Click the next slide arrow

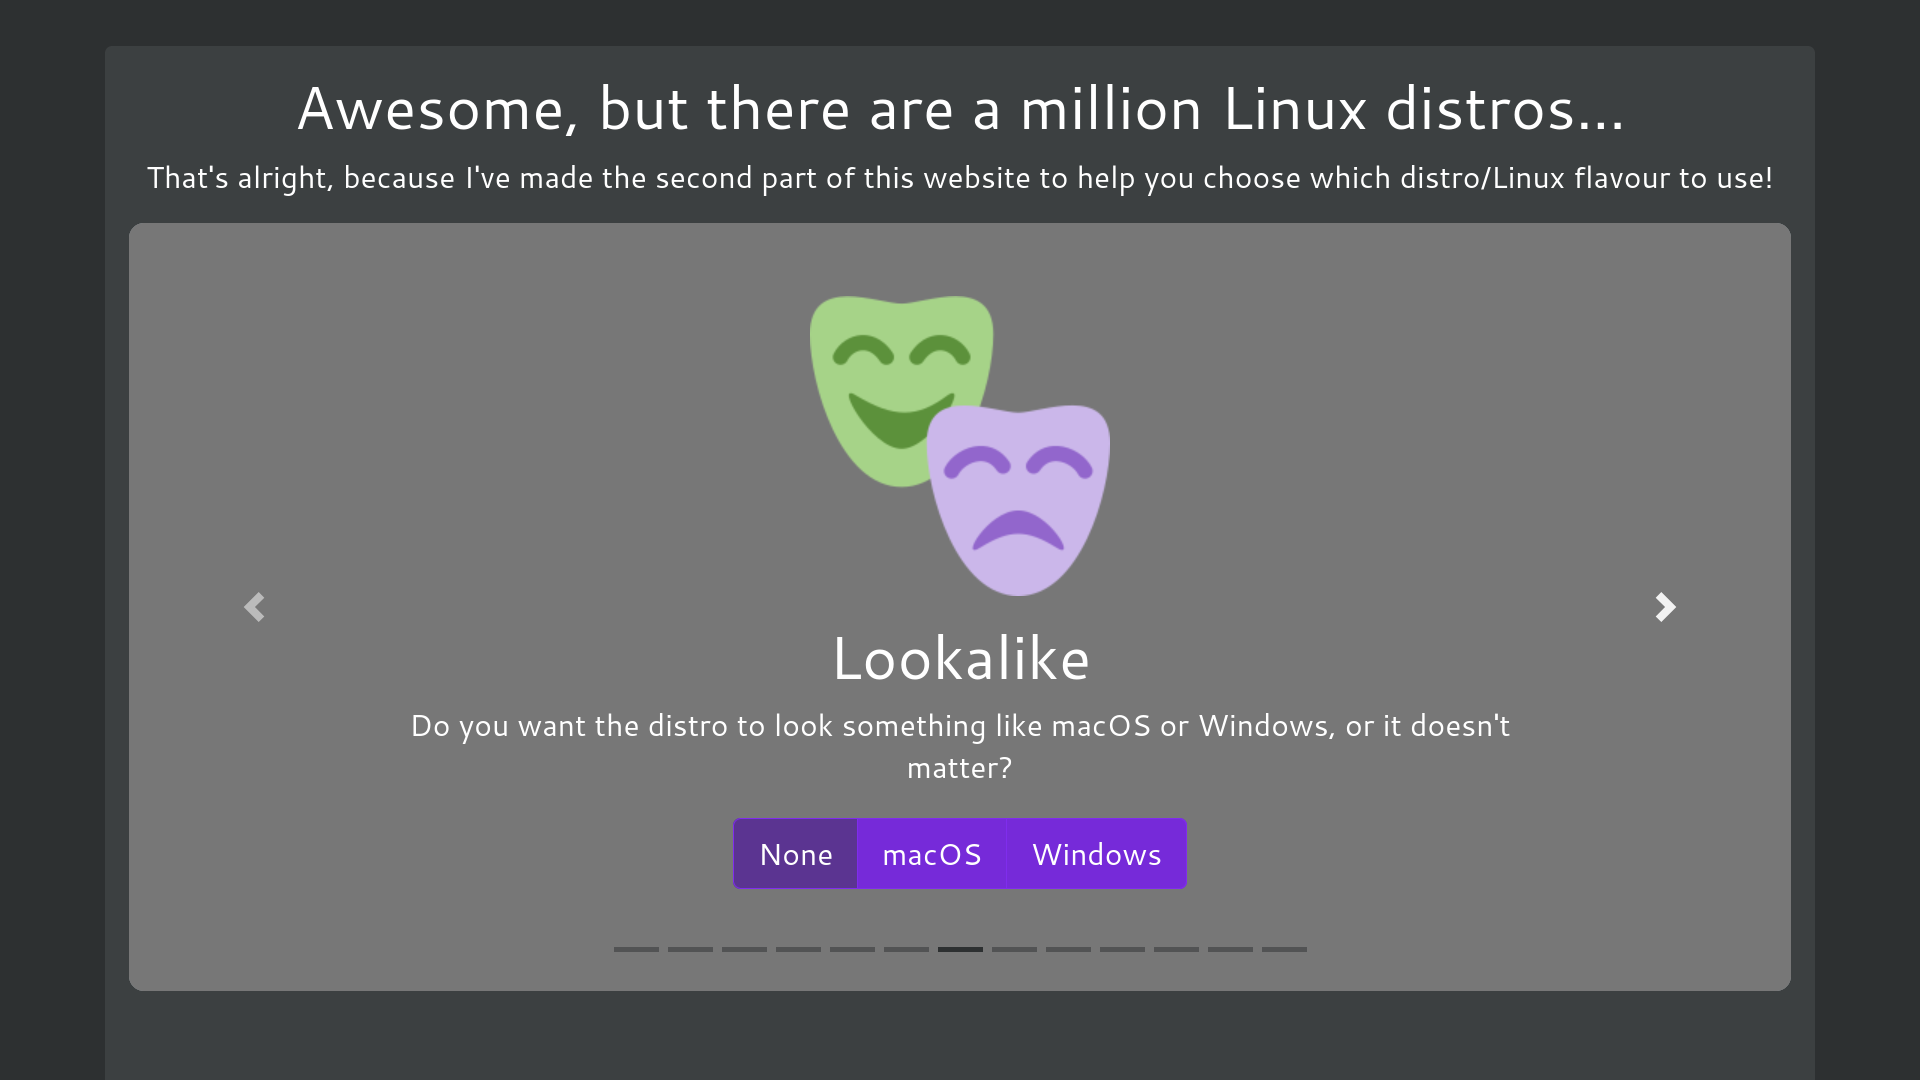[x=1665, y=607]
